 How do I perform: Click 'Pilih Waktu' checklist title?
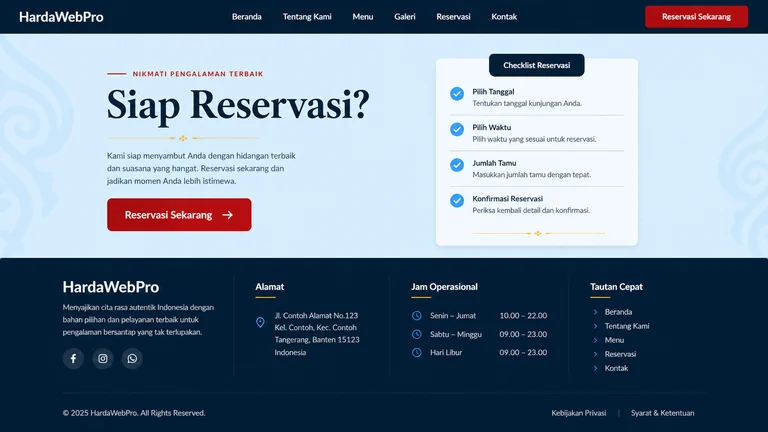tap(492, 127)
